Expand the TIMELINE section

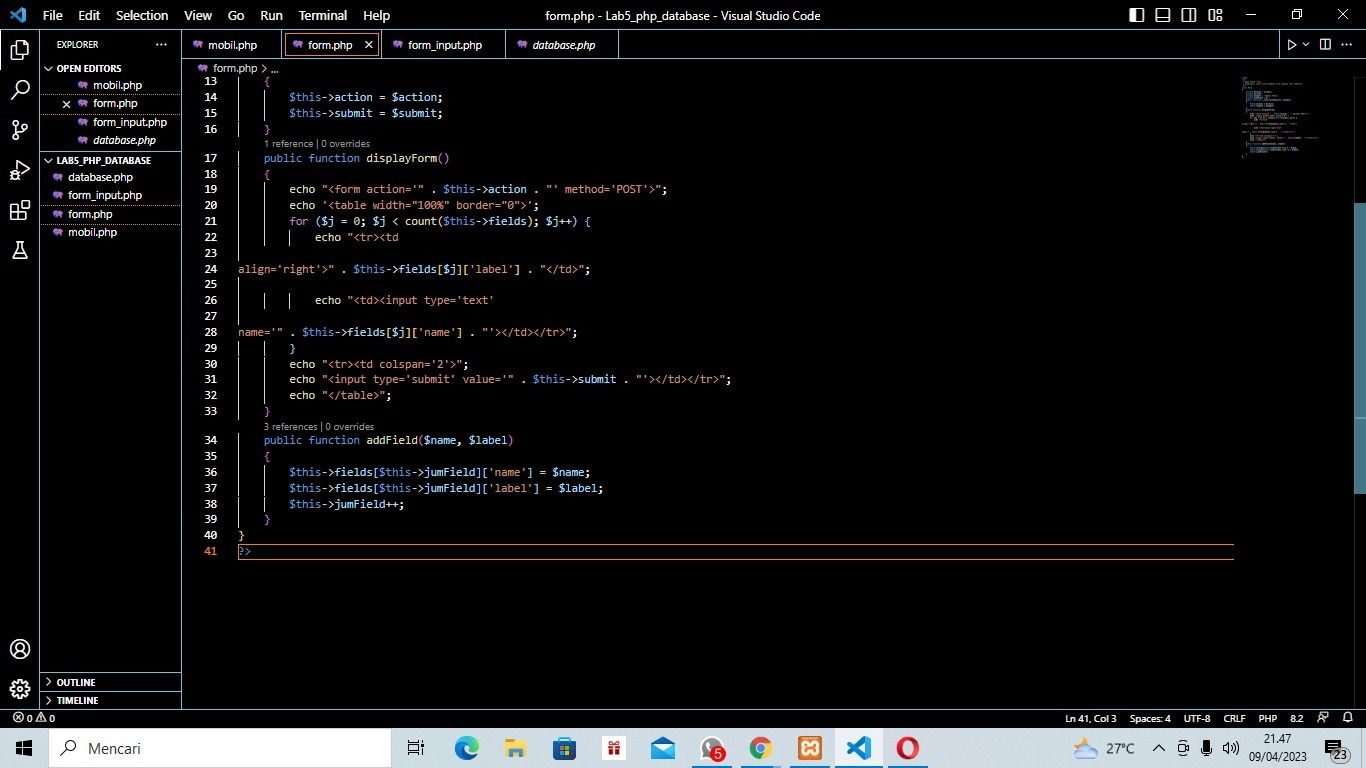77,700
